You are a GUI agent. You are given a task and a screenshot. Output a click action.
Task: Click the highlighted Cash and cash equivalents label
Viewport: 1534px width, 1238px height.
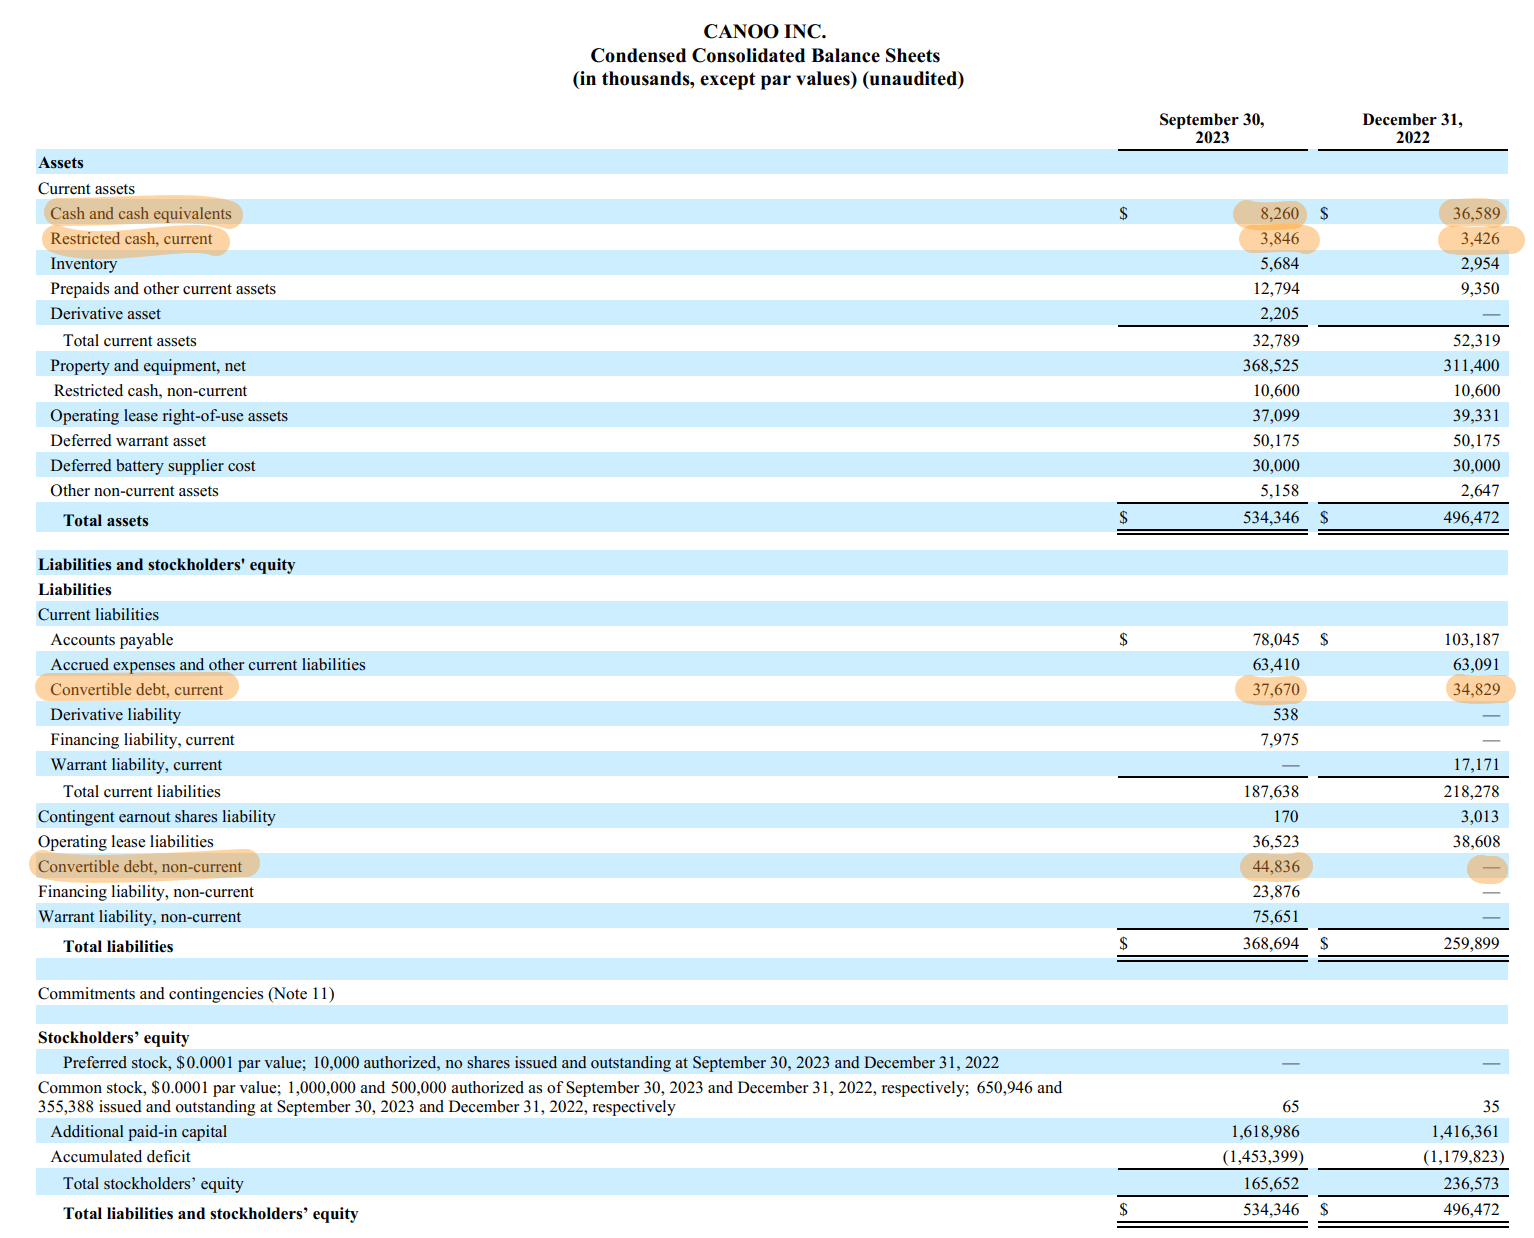(140, 213)
